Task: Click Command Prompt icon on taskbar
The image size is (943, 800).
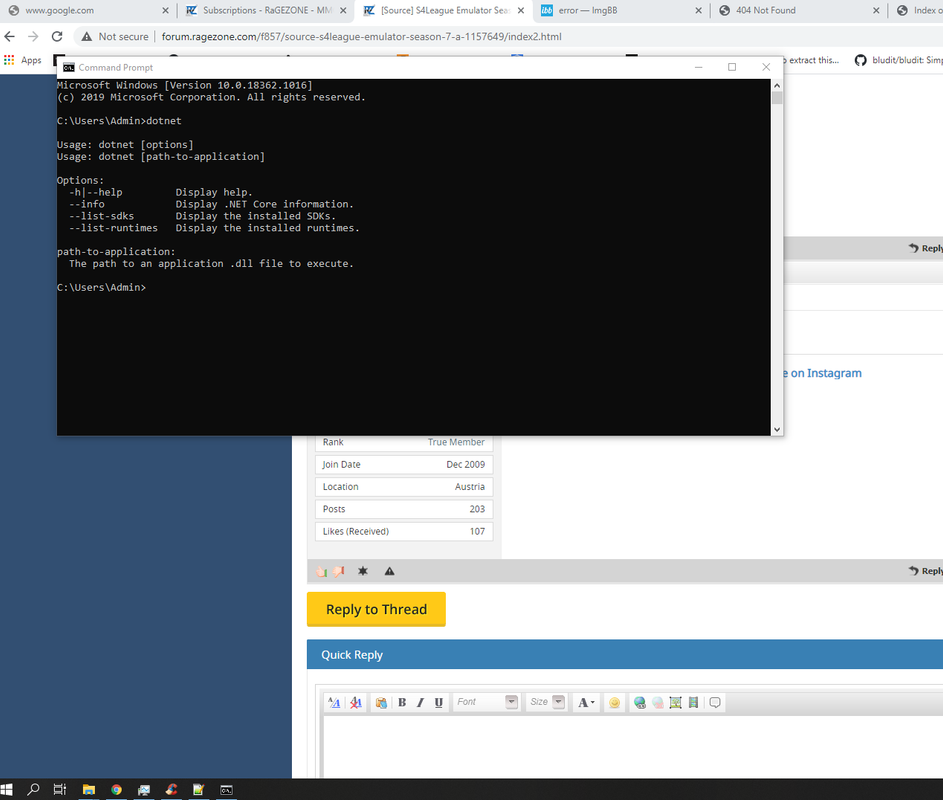Action: pos(226,789)
